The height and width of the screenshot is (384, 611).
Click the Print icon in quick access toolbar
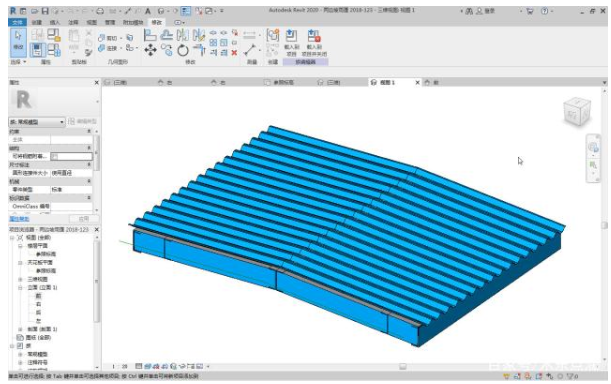pyautogui.click(x=100, y=11)
